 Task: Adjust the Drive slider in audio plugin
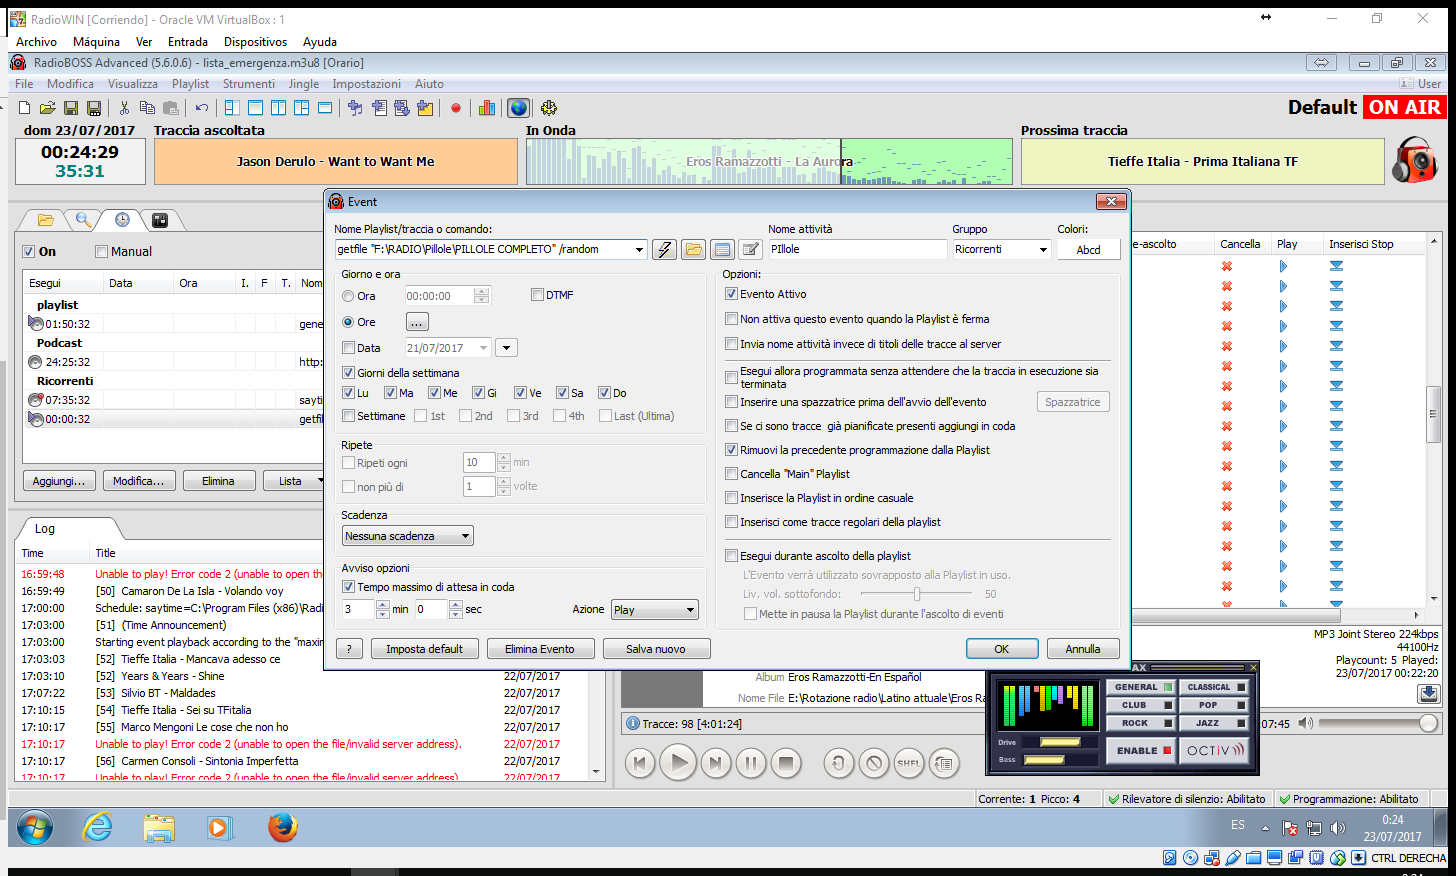pyautogui.click(x=1060, y=742)
